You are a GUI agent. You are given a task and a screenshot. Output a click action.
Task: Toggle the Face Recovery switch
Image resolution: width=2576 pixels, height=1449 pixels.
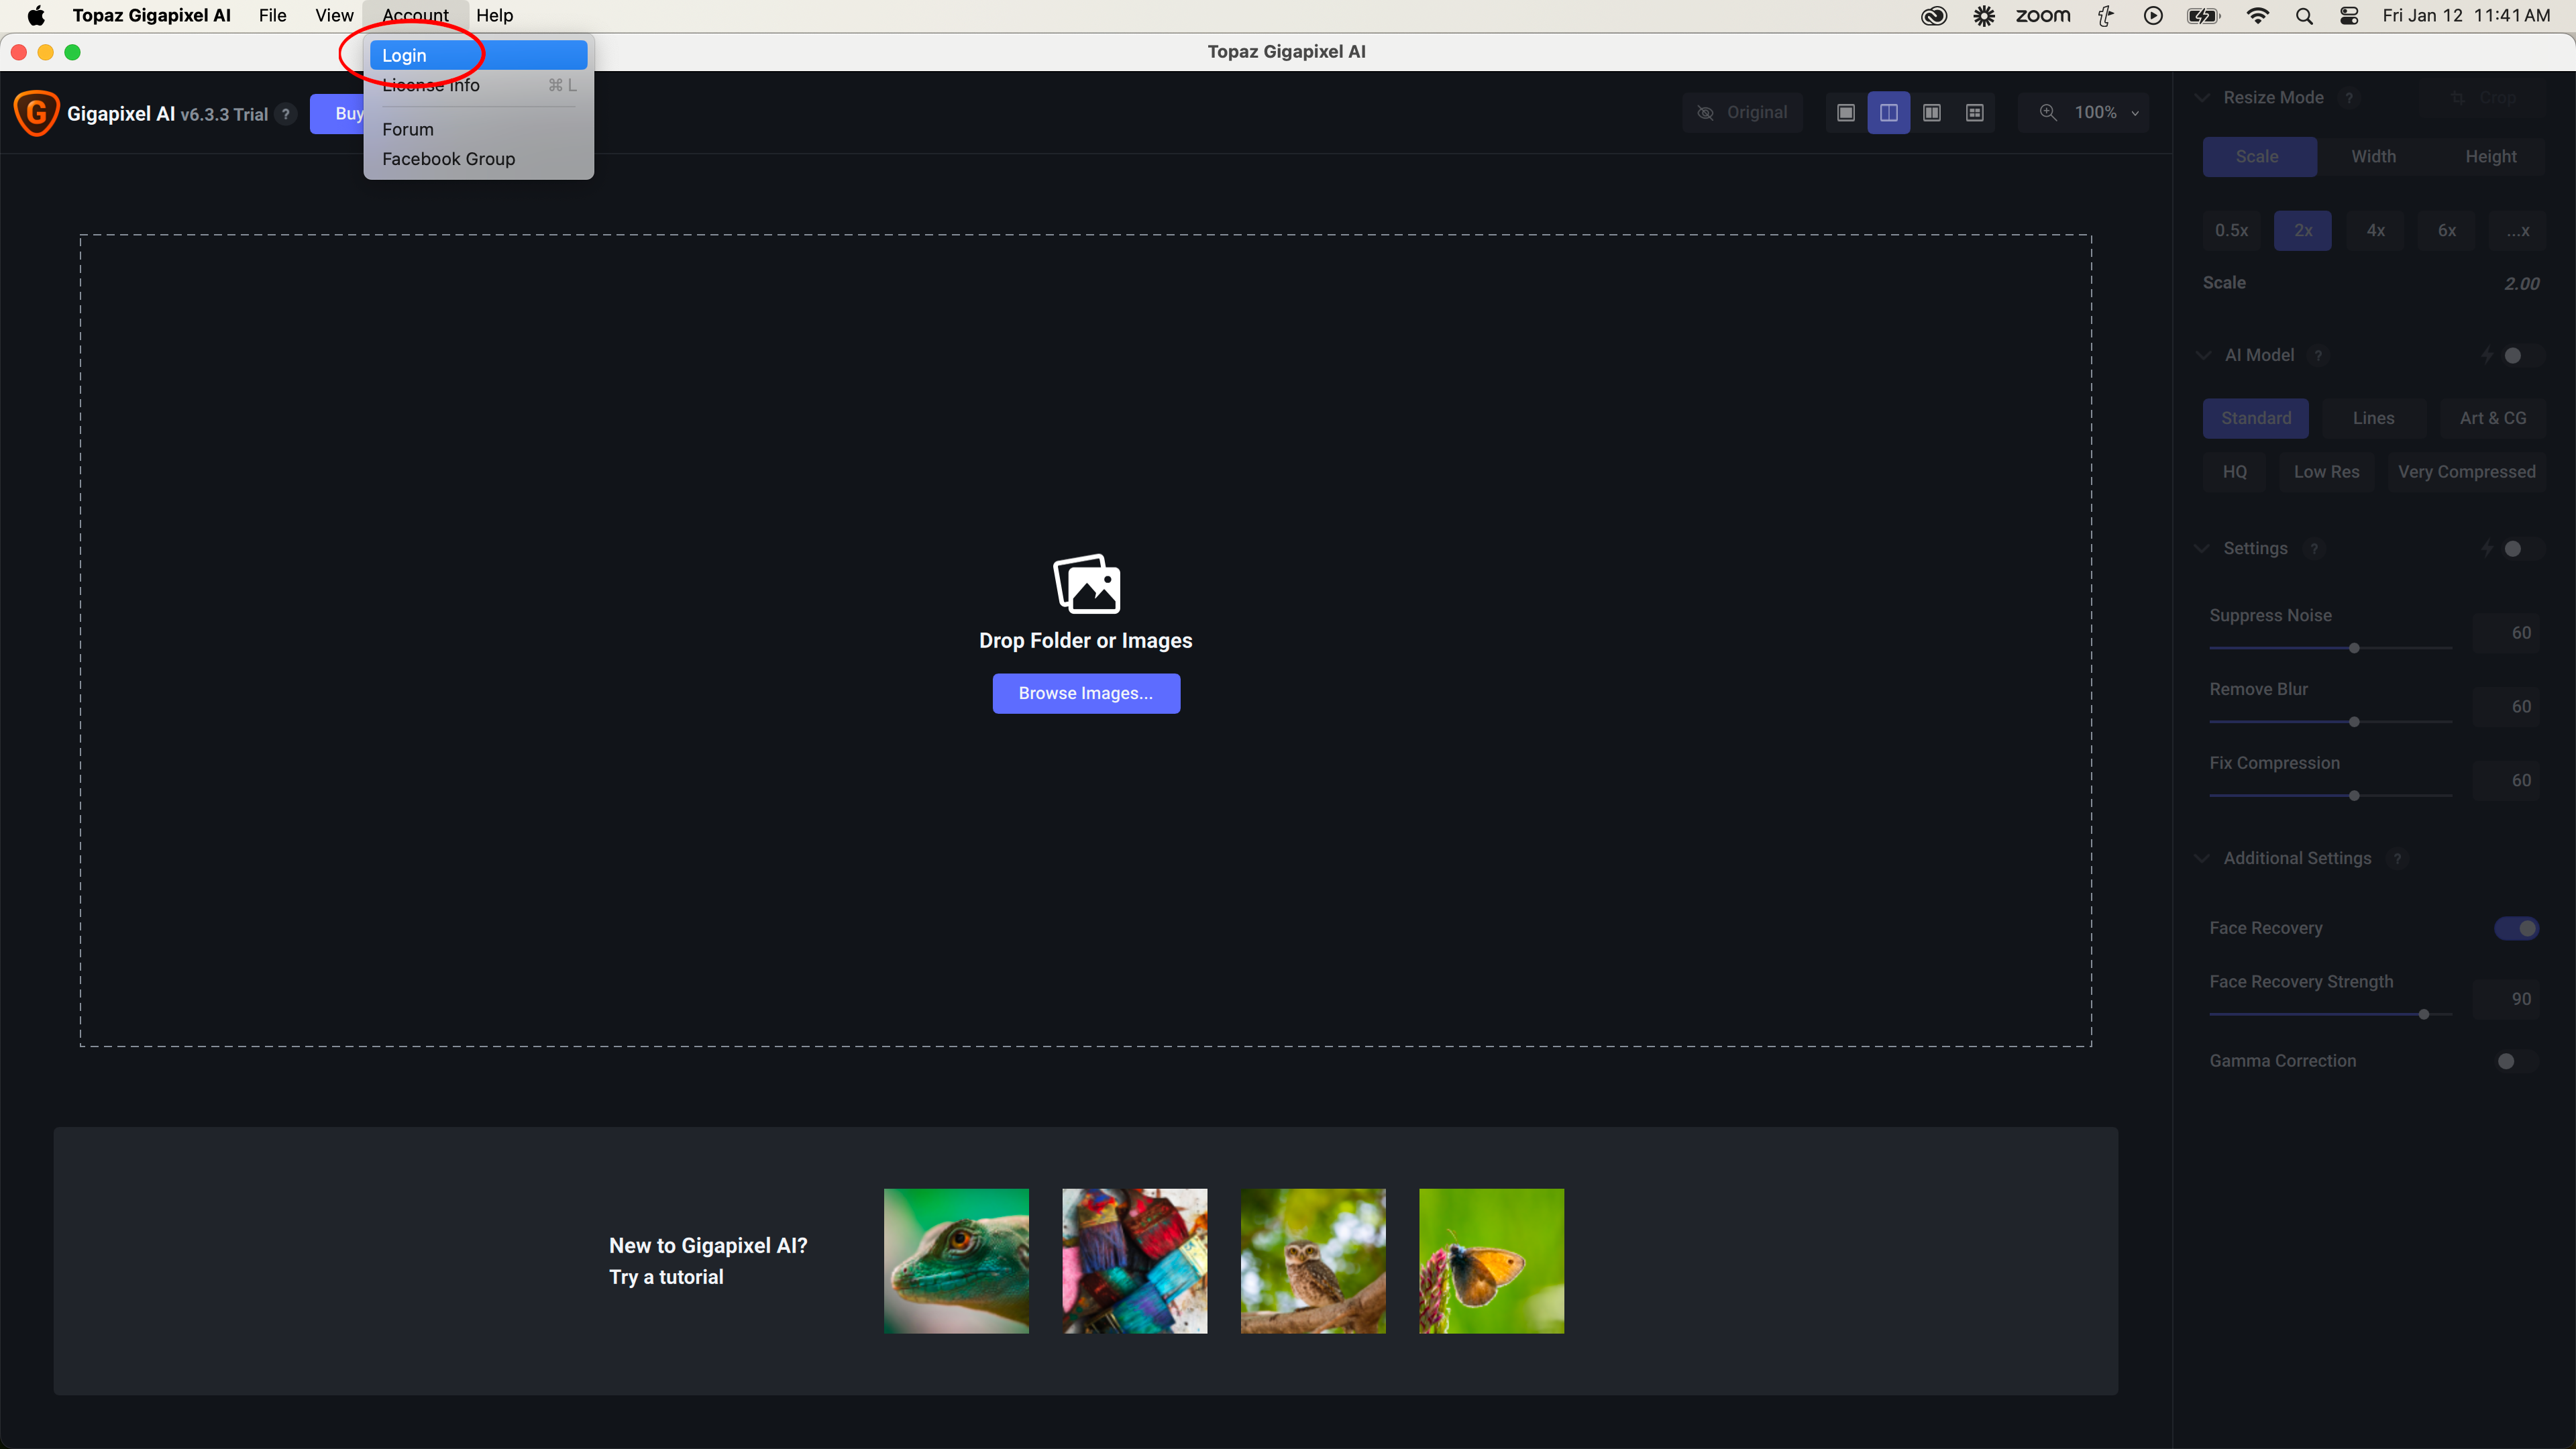click(x=2515, y=928)
